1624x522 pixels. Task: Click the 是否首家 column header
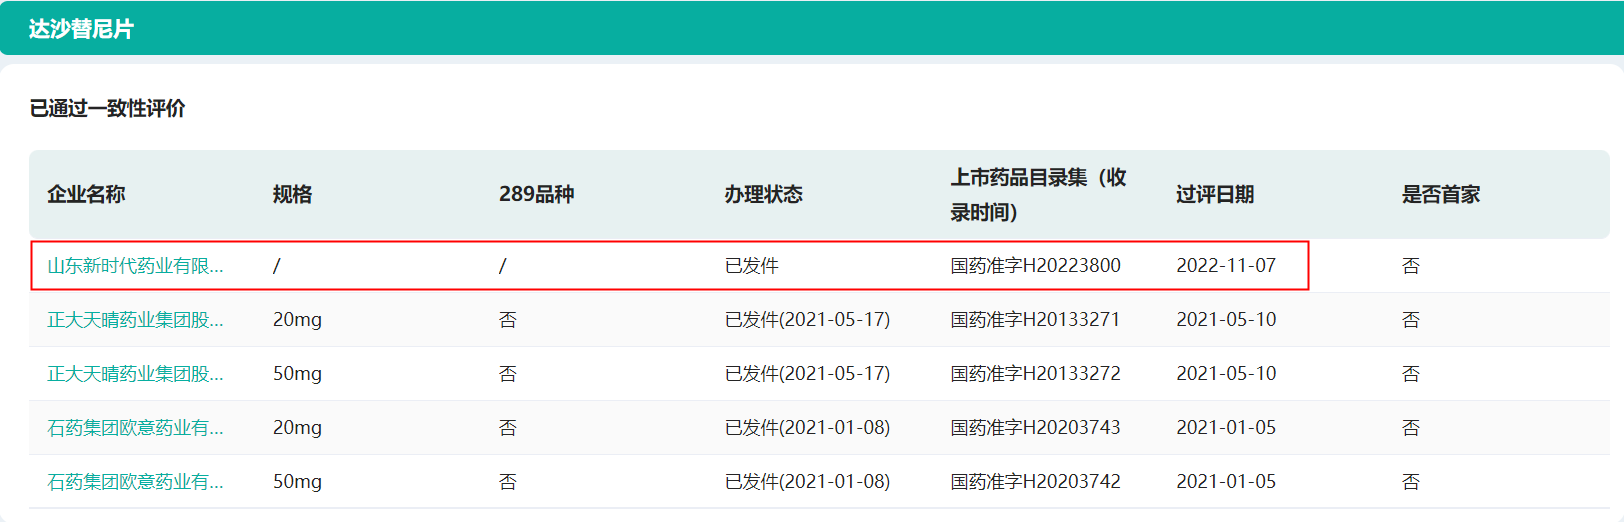[x=1440, y=194]
